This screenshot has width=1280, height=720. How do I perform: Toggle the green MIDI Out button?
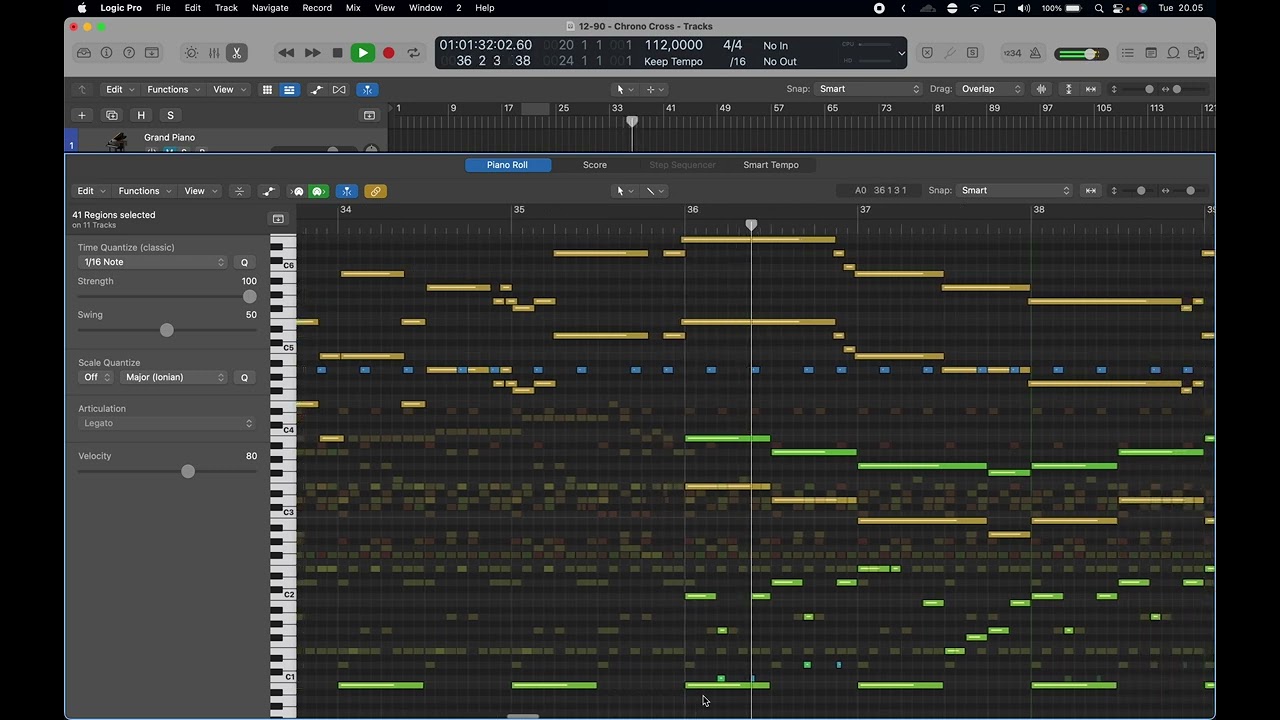(318, 191)
